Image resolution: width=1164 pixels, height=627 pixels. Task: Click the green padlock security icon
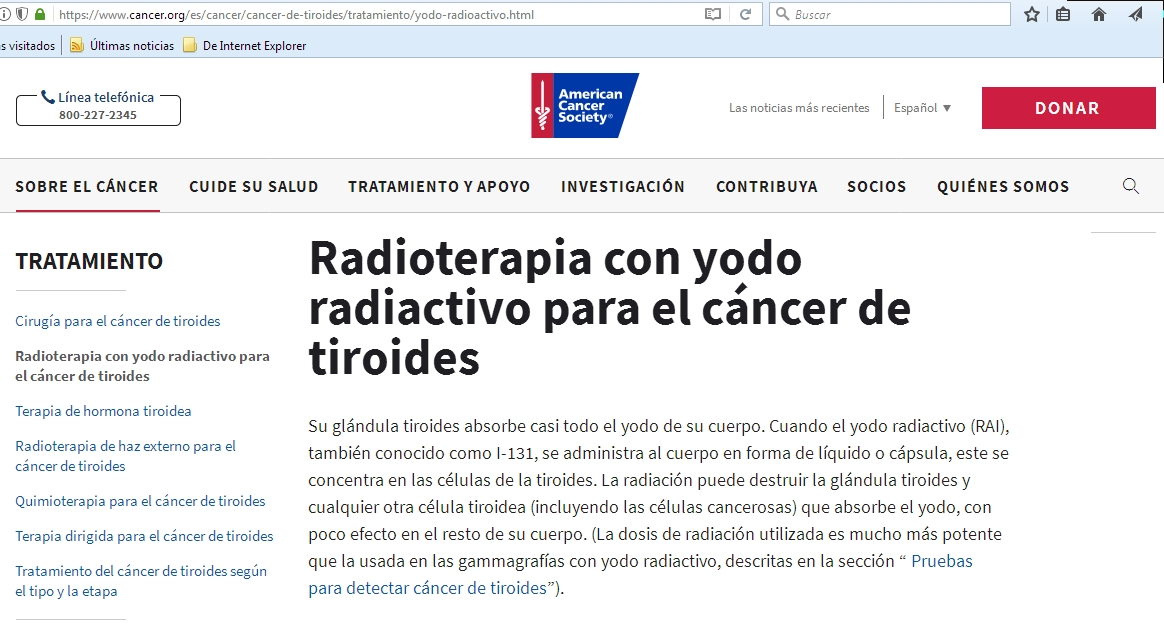(40, 14)
